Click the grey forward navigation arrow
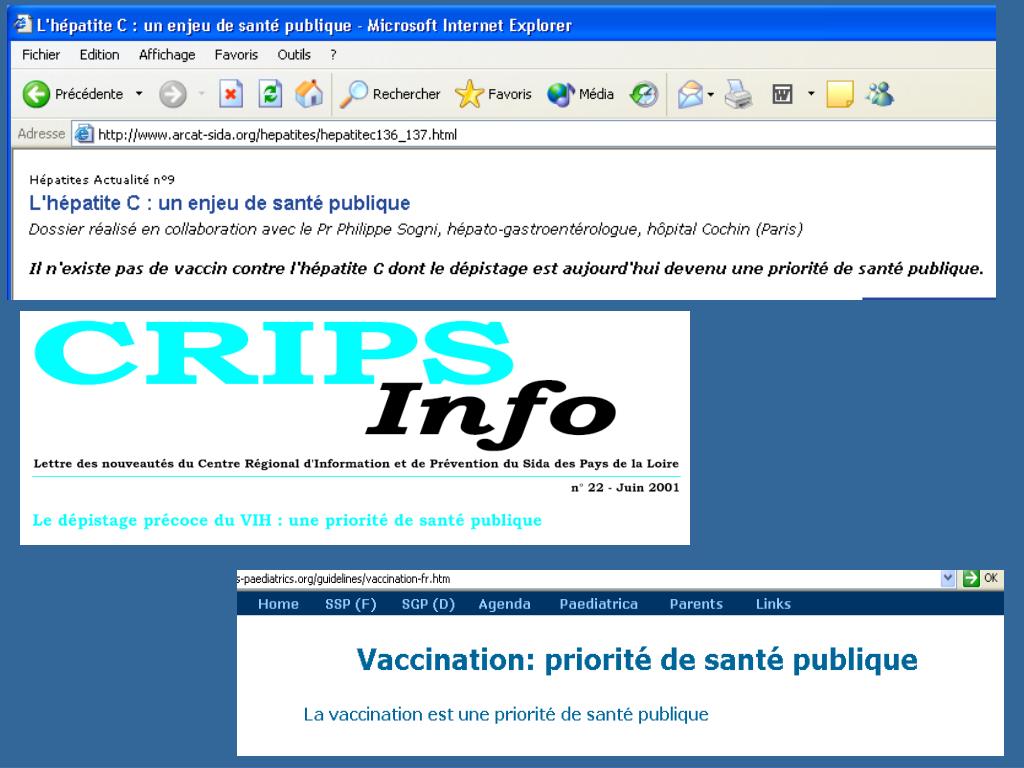Screen dimensions: 1024x768 [173, 94]
